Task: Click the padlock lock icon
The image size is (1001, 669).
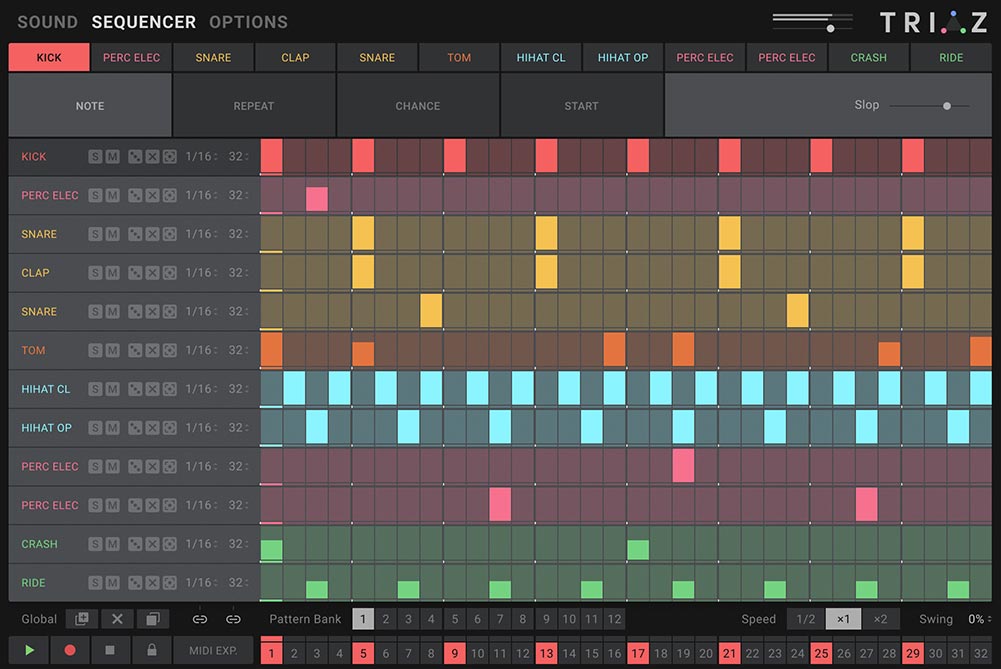Action: click(151, 650)
